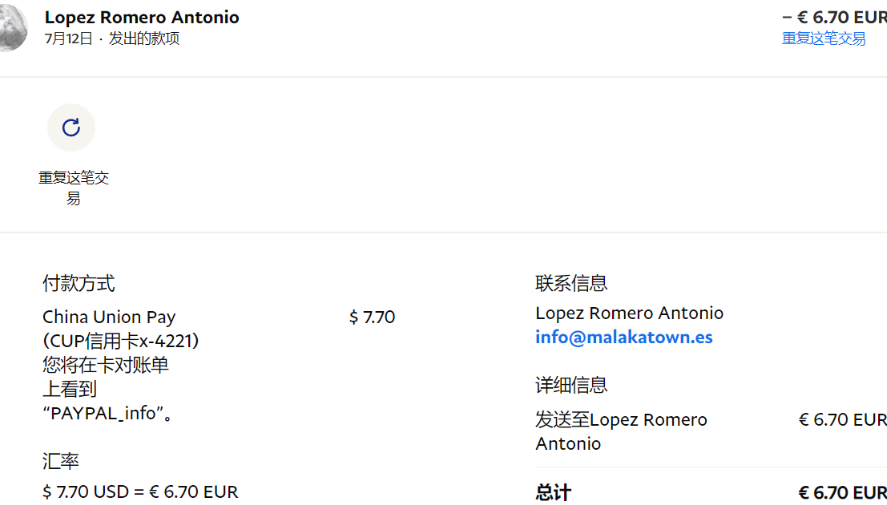Viewport: 887px width, 505px height.
Task: Click the 详细信息 section heading
Action: [571, 385]
